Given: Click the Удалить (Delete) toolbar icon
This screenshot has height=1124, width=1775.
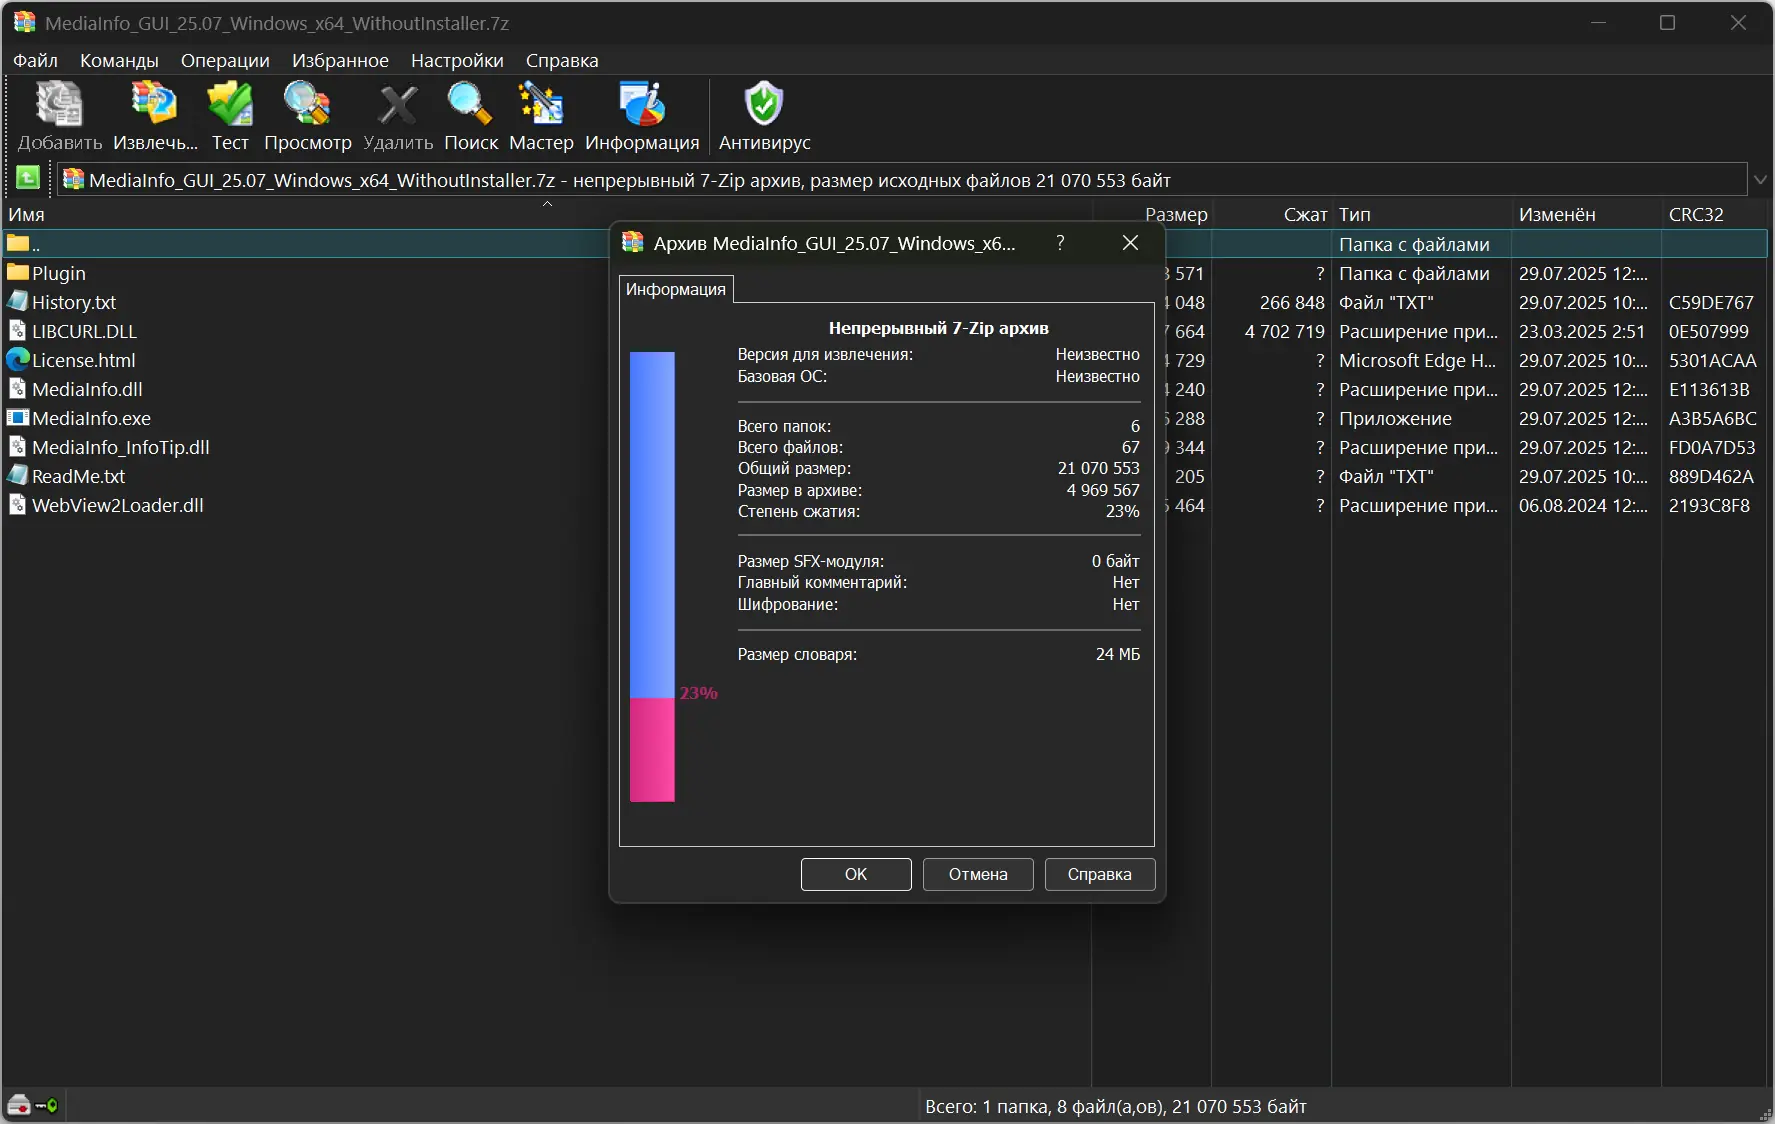Looking at the screenshot, I should click(x=398, y=104).
